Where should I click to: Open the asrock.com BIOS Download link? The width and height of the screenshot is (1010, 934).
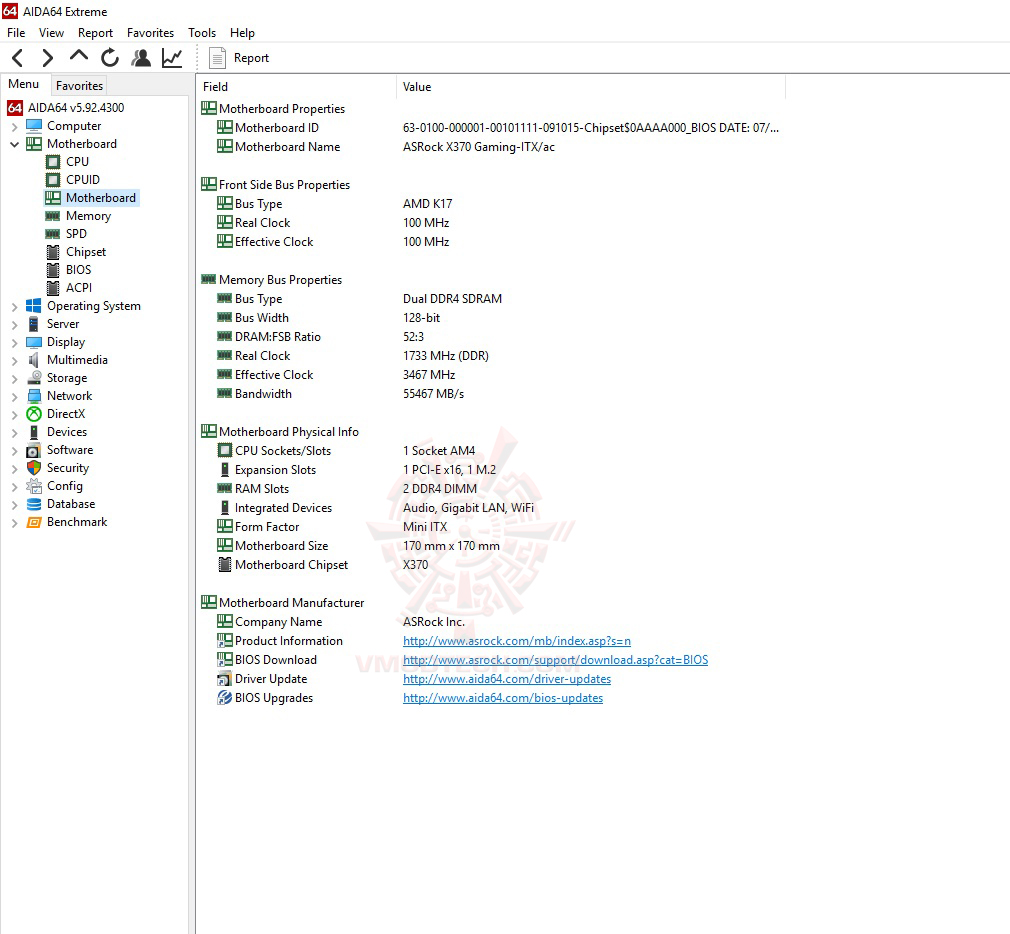(555, 660)
